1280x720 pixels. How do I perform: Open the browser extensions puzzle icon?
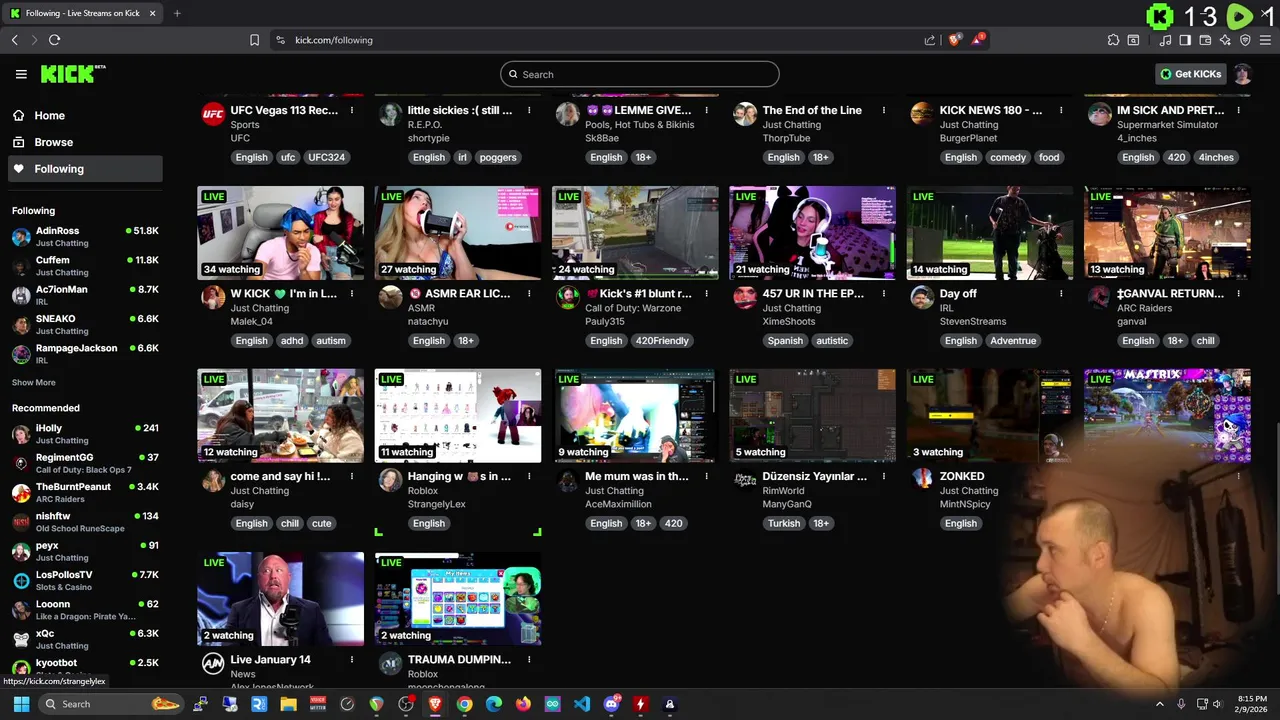1113,40
